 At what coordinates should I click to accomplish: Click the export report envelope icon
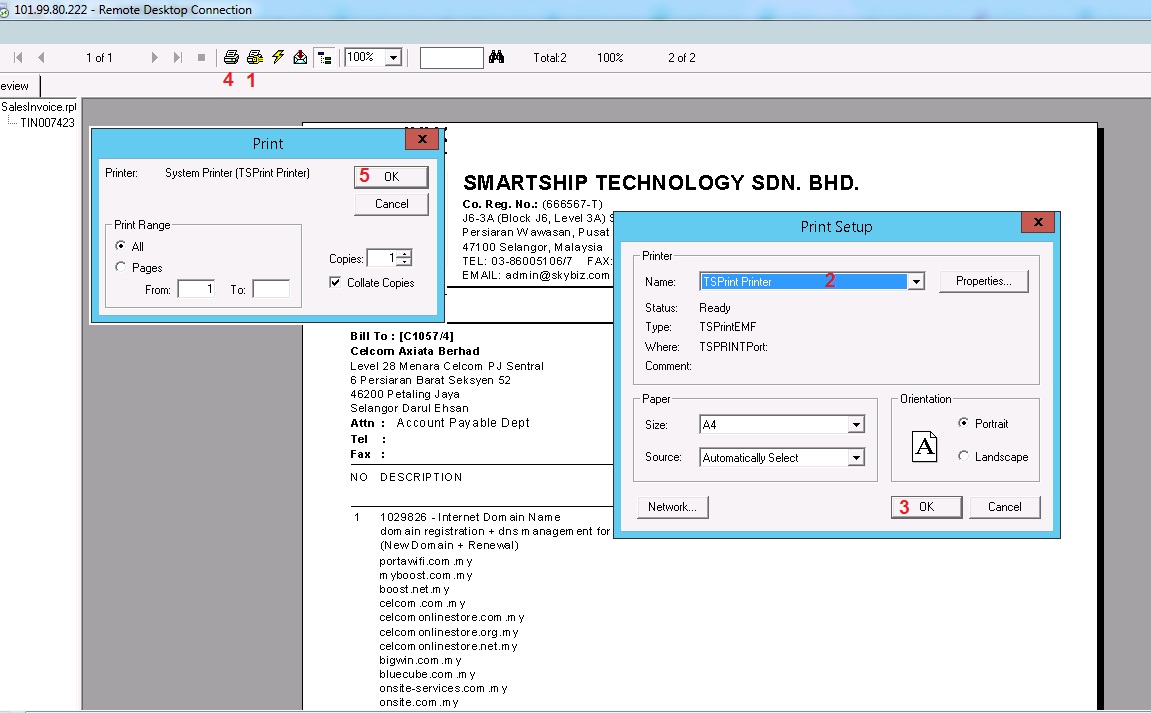pyautogui.click(x=300, y=58)
